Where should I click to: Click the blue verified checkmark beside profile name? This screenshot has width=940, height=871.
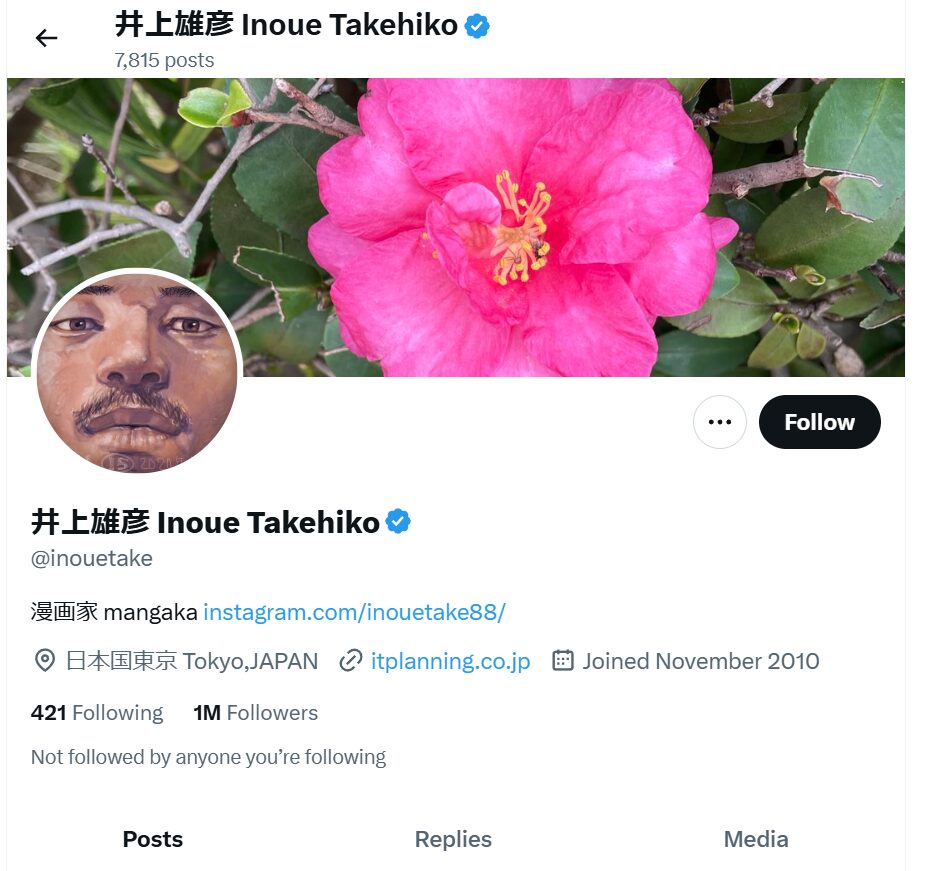pyautogui.click(x=398, y=522)
